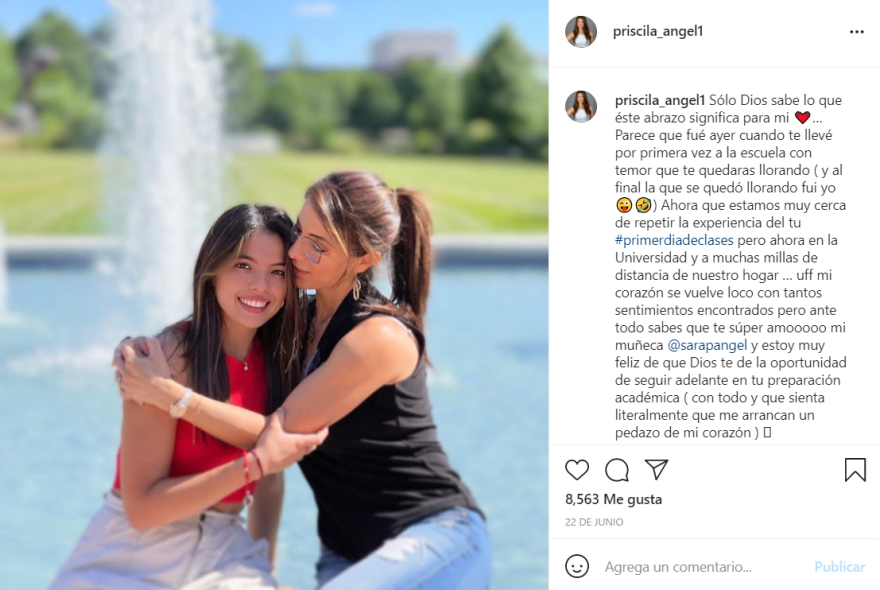Viewport: 880px width, 590px height.
Task: Click the fountain photo of two women
Action: [274, 295]
